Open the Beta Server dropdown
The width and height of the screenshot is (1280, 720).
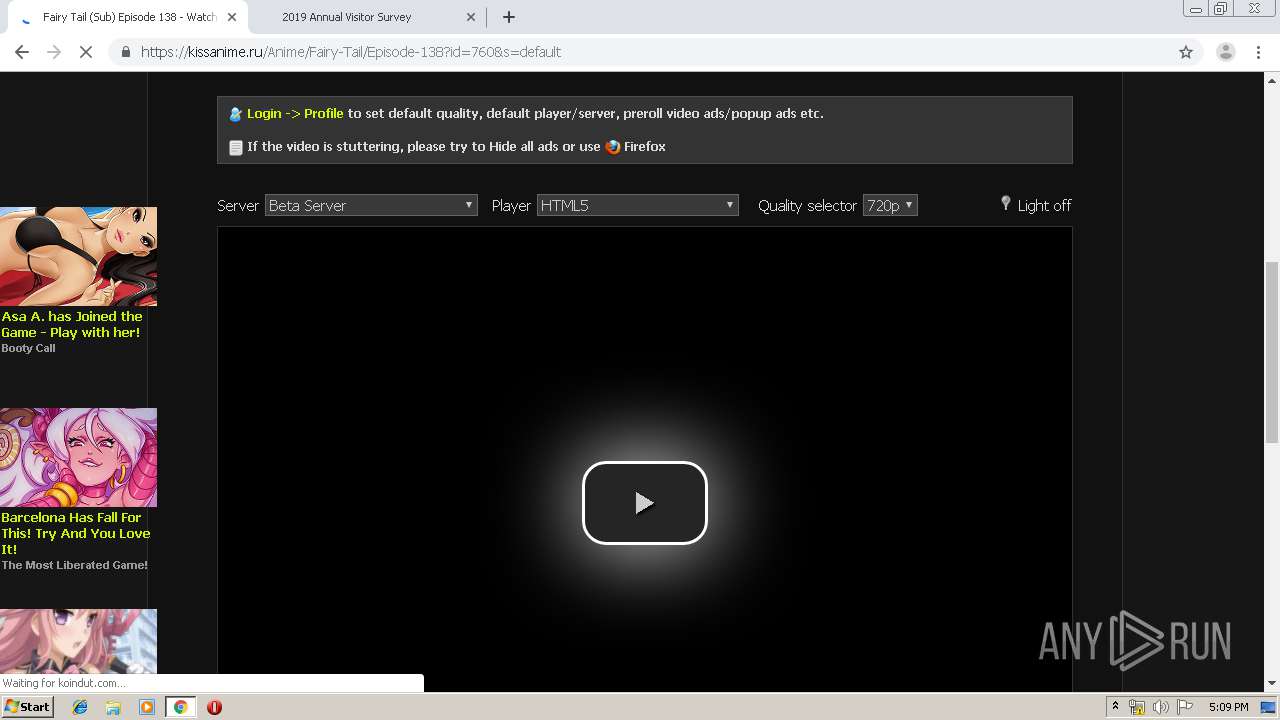point(371,205)
